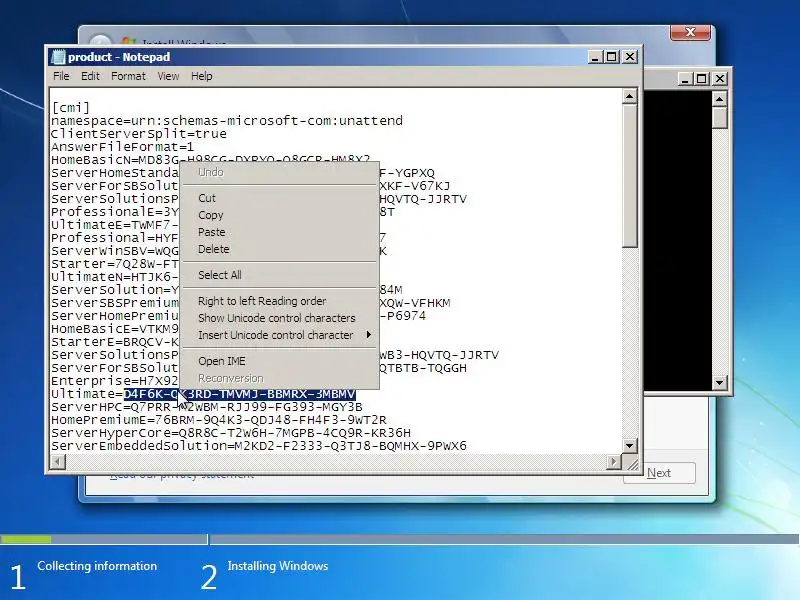Open the File menu in Notepad
Image resolution: width=800 pixels, height=600 pixels.
point(61,76)
